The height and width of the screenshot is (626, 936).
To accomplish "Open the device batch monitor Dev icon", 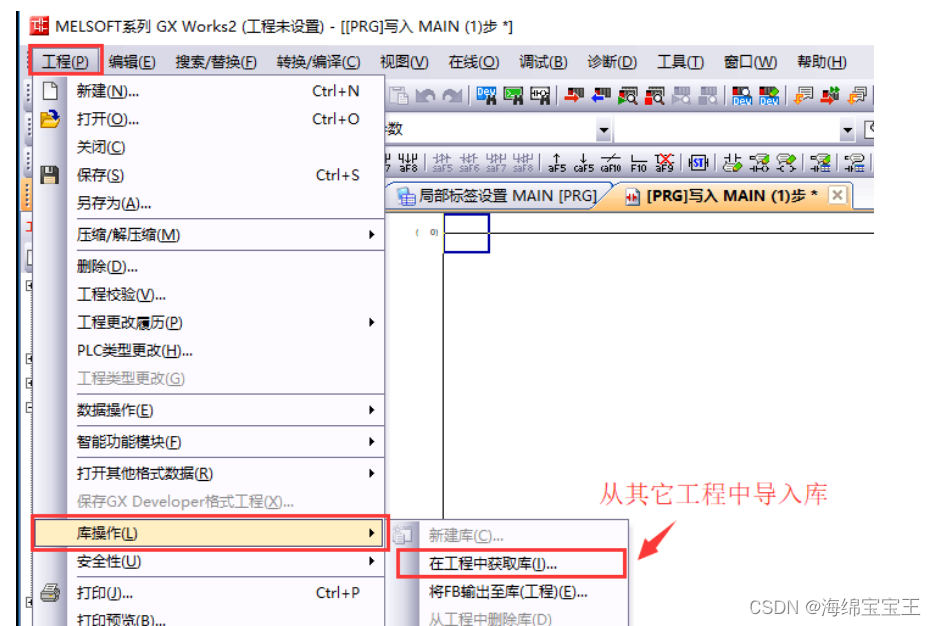I will click(742, 95).
